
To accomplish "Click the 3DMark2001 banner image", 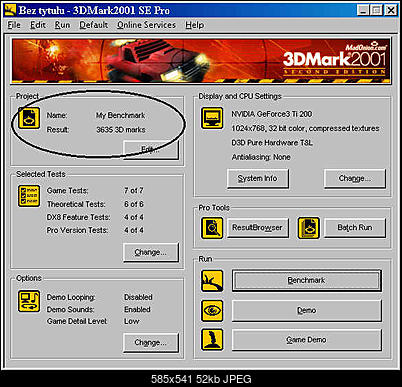I will coord(201,61).
